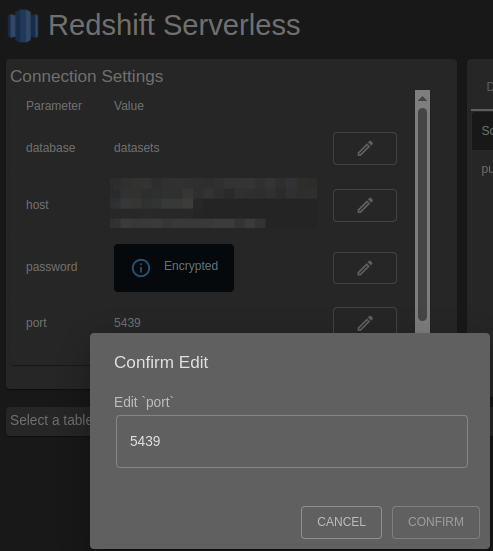Click the 'Confirm Edit' dialog title
The width and height of the screenshot is (493, 551).
coord(161,362)
